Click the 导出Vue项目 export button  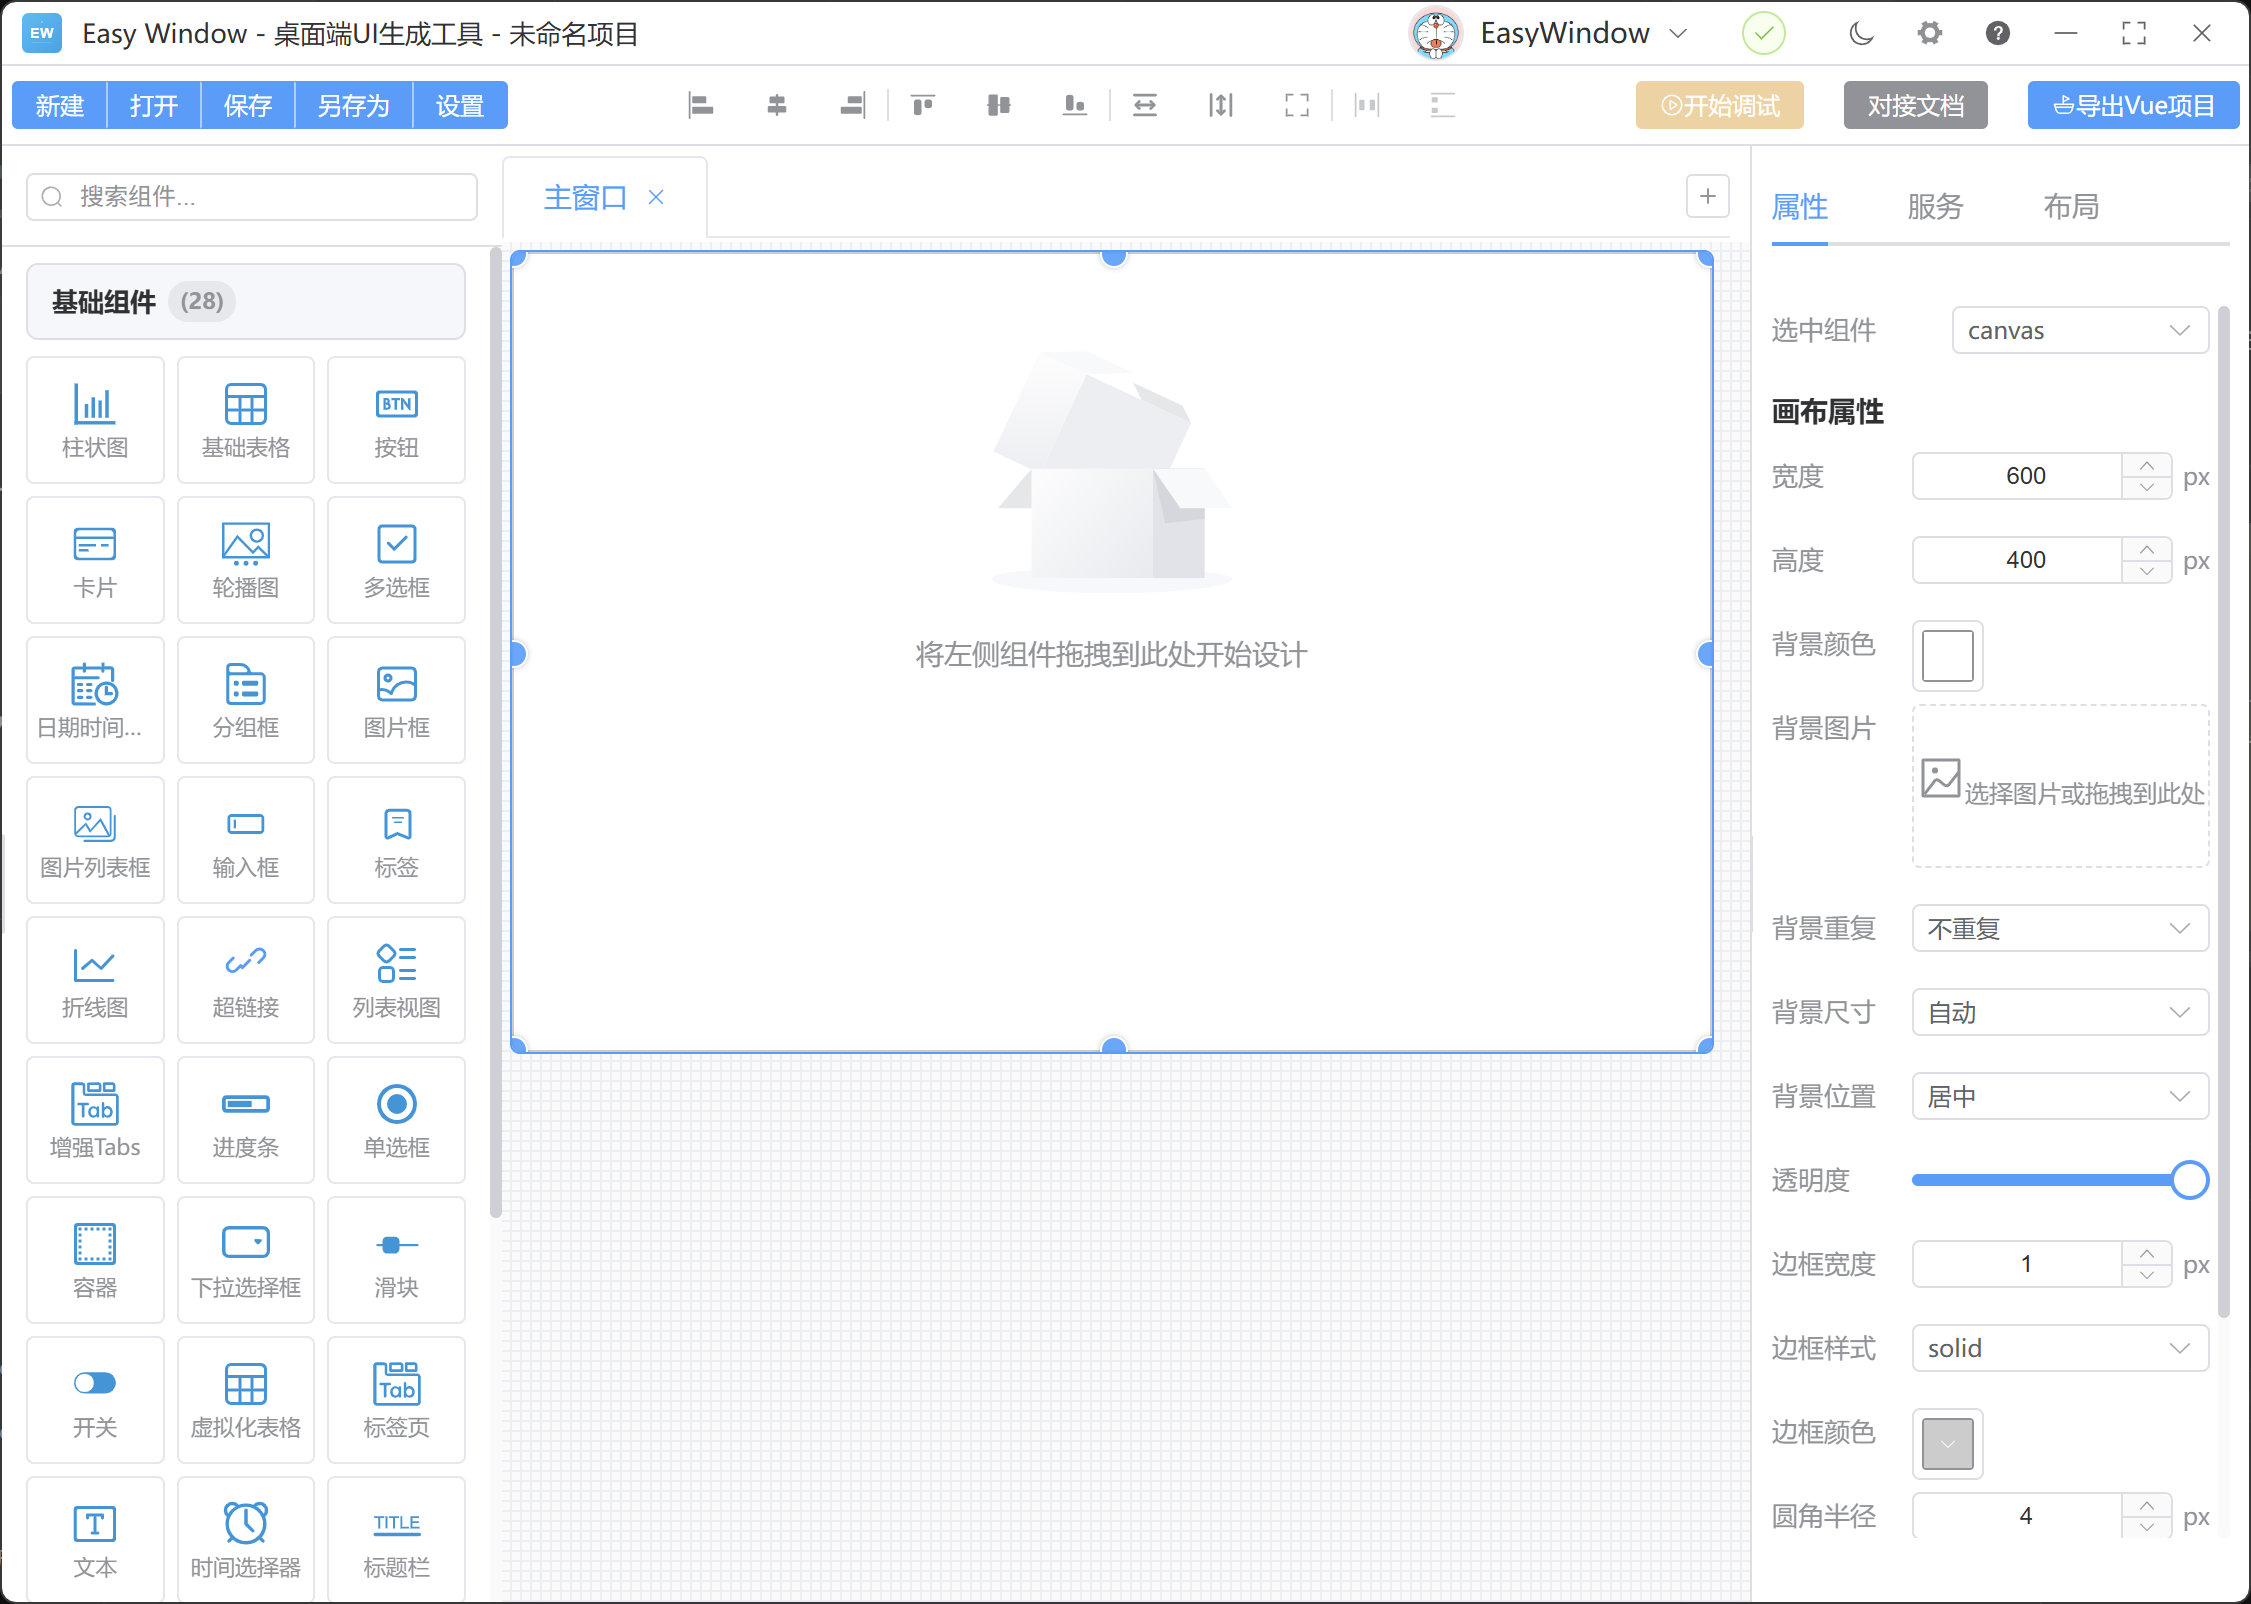2133,105
